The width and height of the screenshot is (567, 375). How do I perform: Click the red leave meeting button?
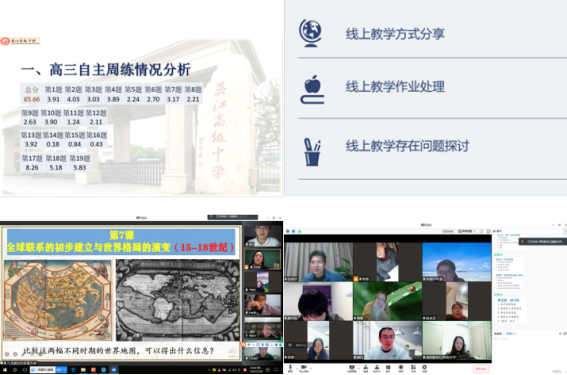[x=481, y=368]
